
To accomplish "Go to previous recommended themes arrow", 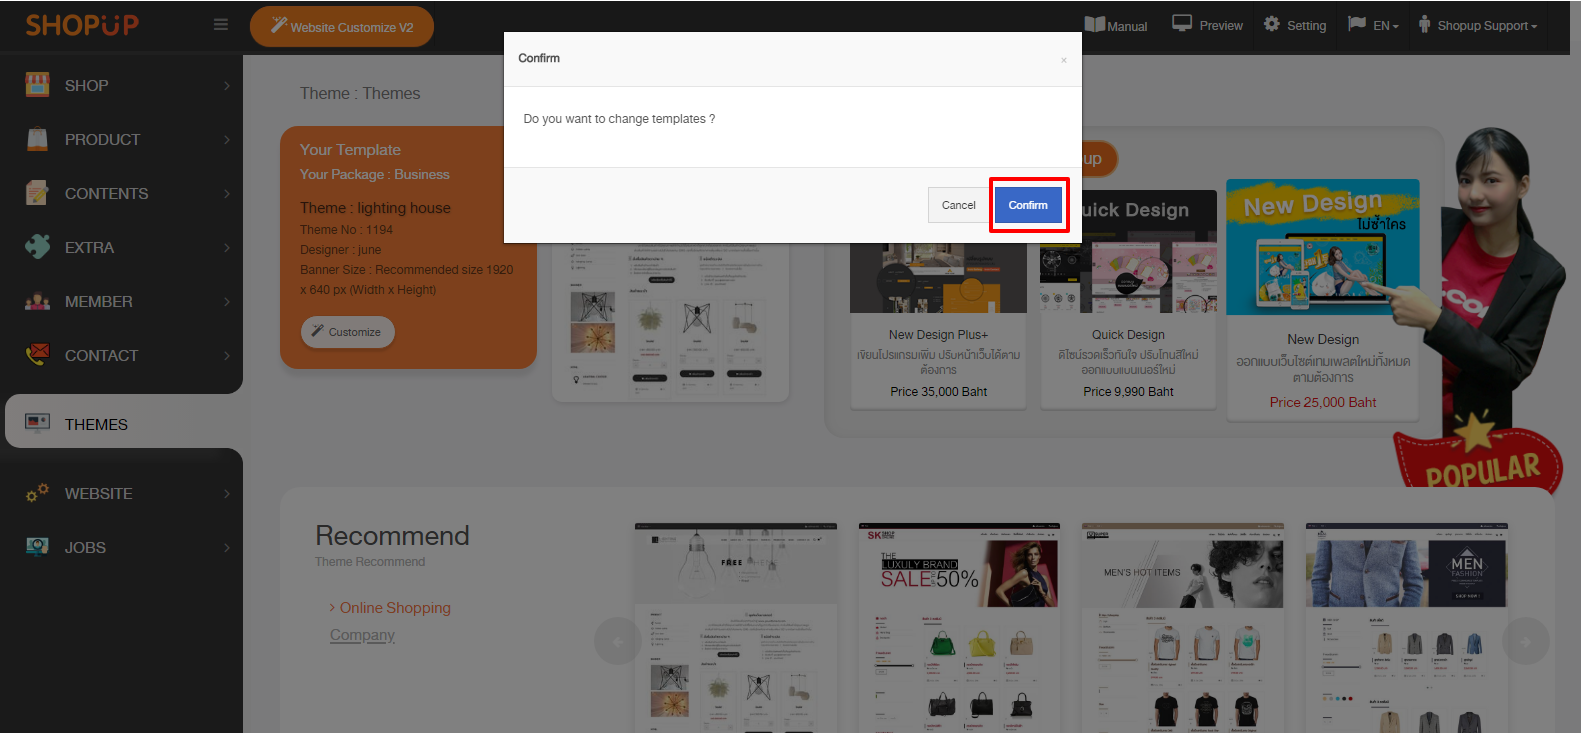I will click(x=617, y=641).
